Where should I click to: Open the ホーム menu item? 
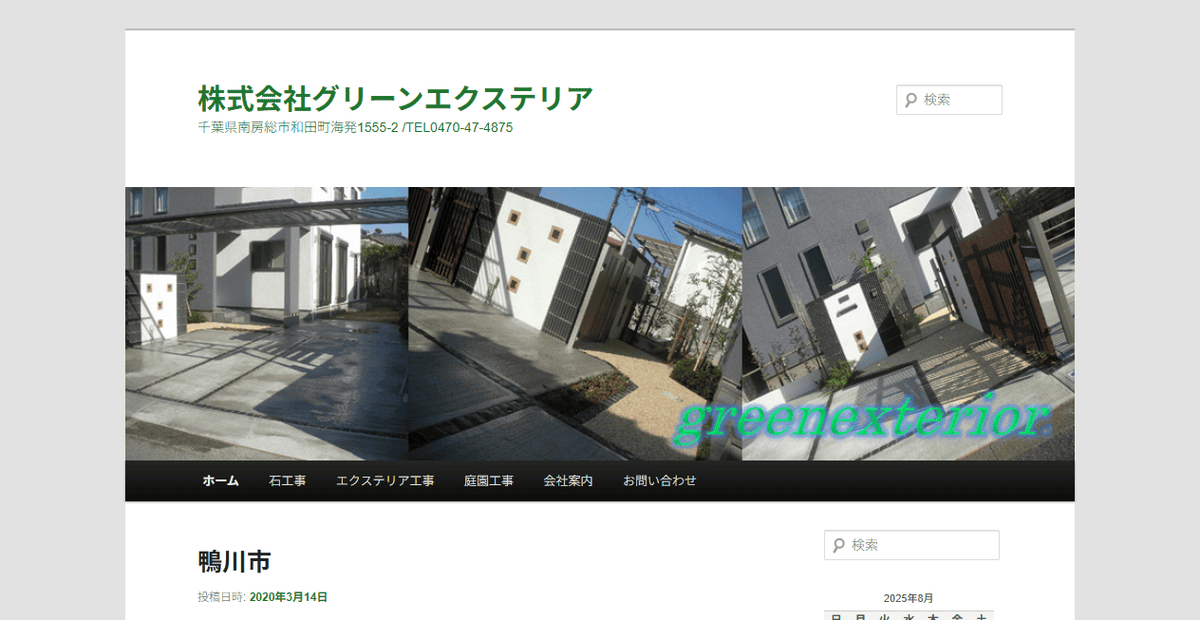(x=220, y=480)
